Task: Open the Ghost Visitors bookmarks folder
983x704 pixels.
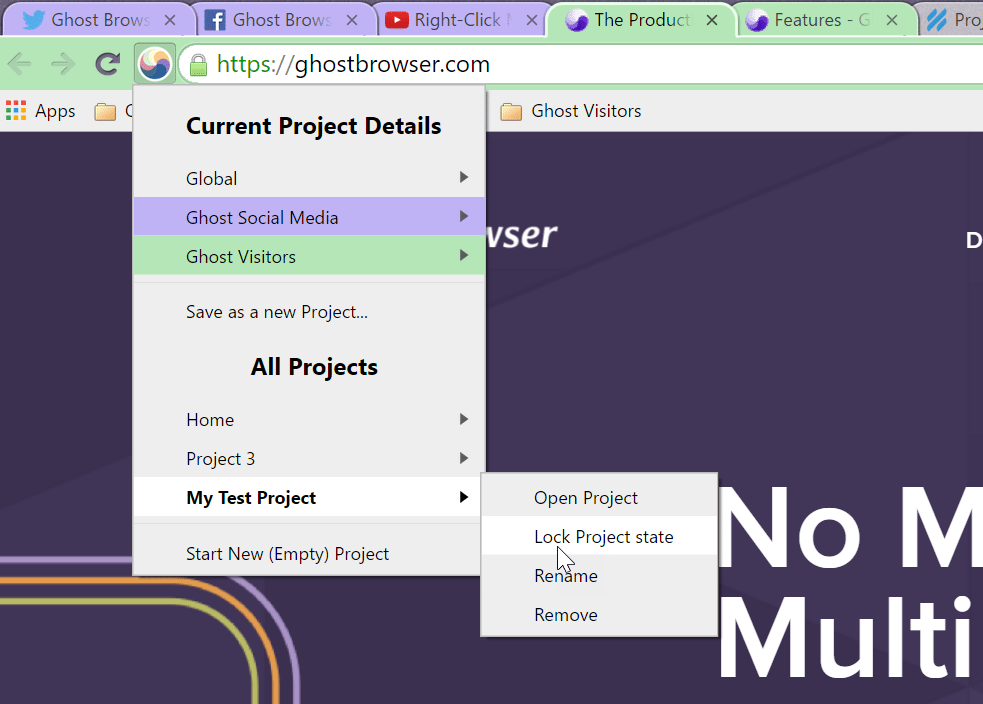Action: pos(570,111)
